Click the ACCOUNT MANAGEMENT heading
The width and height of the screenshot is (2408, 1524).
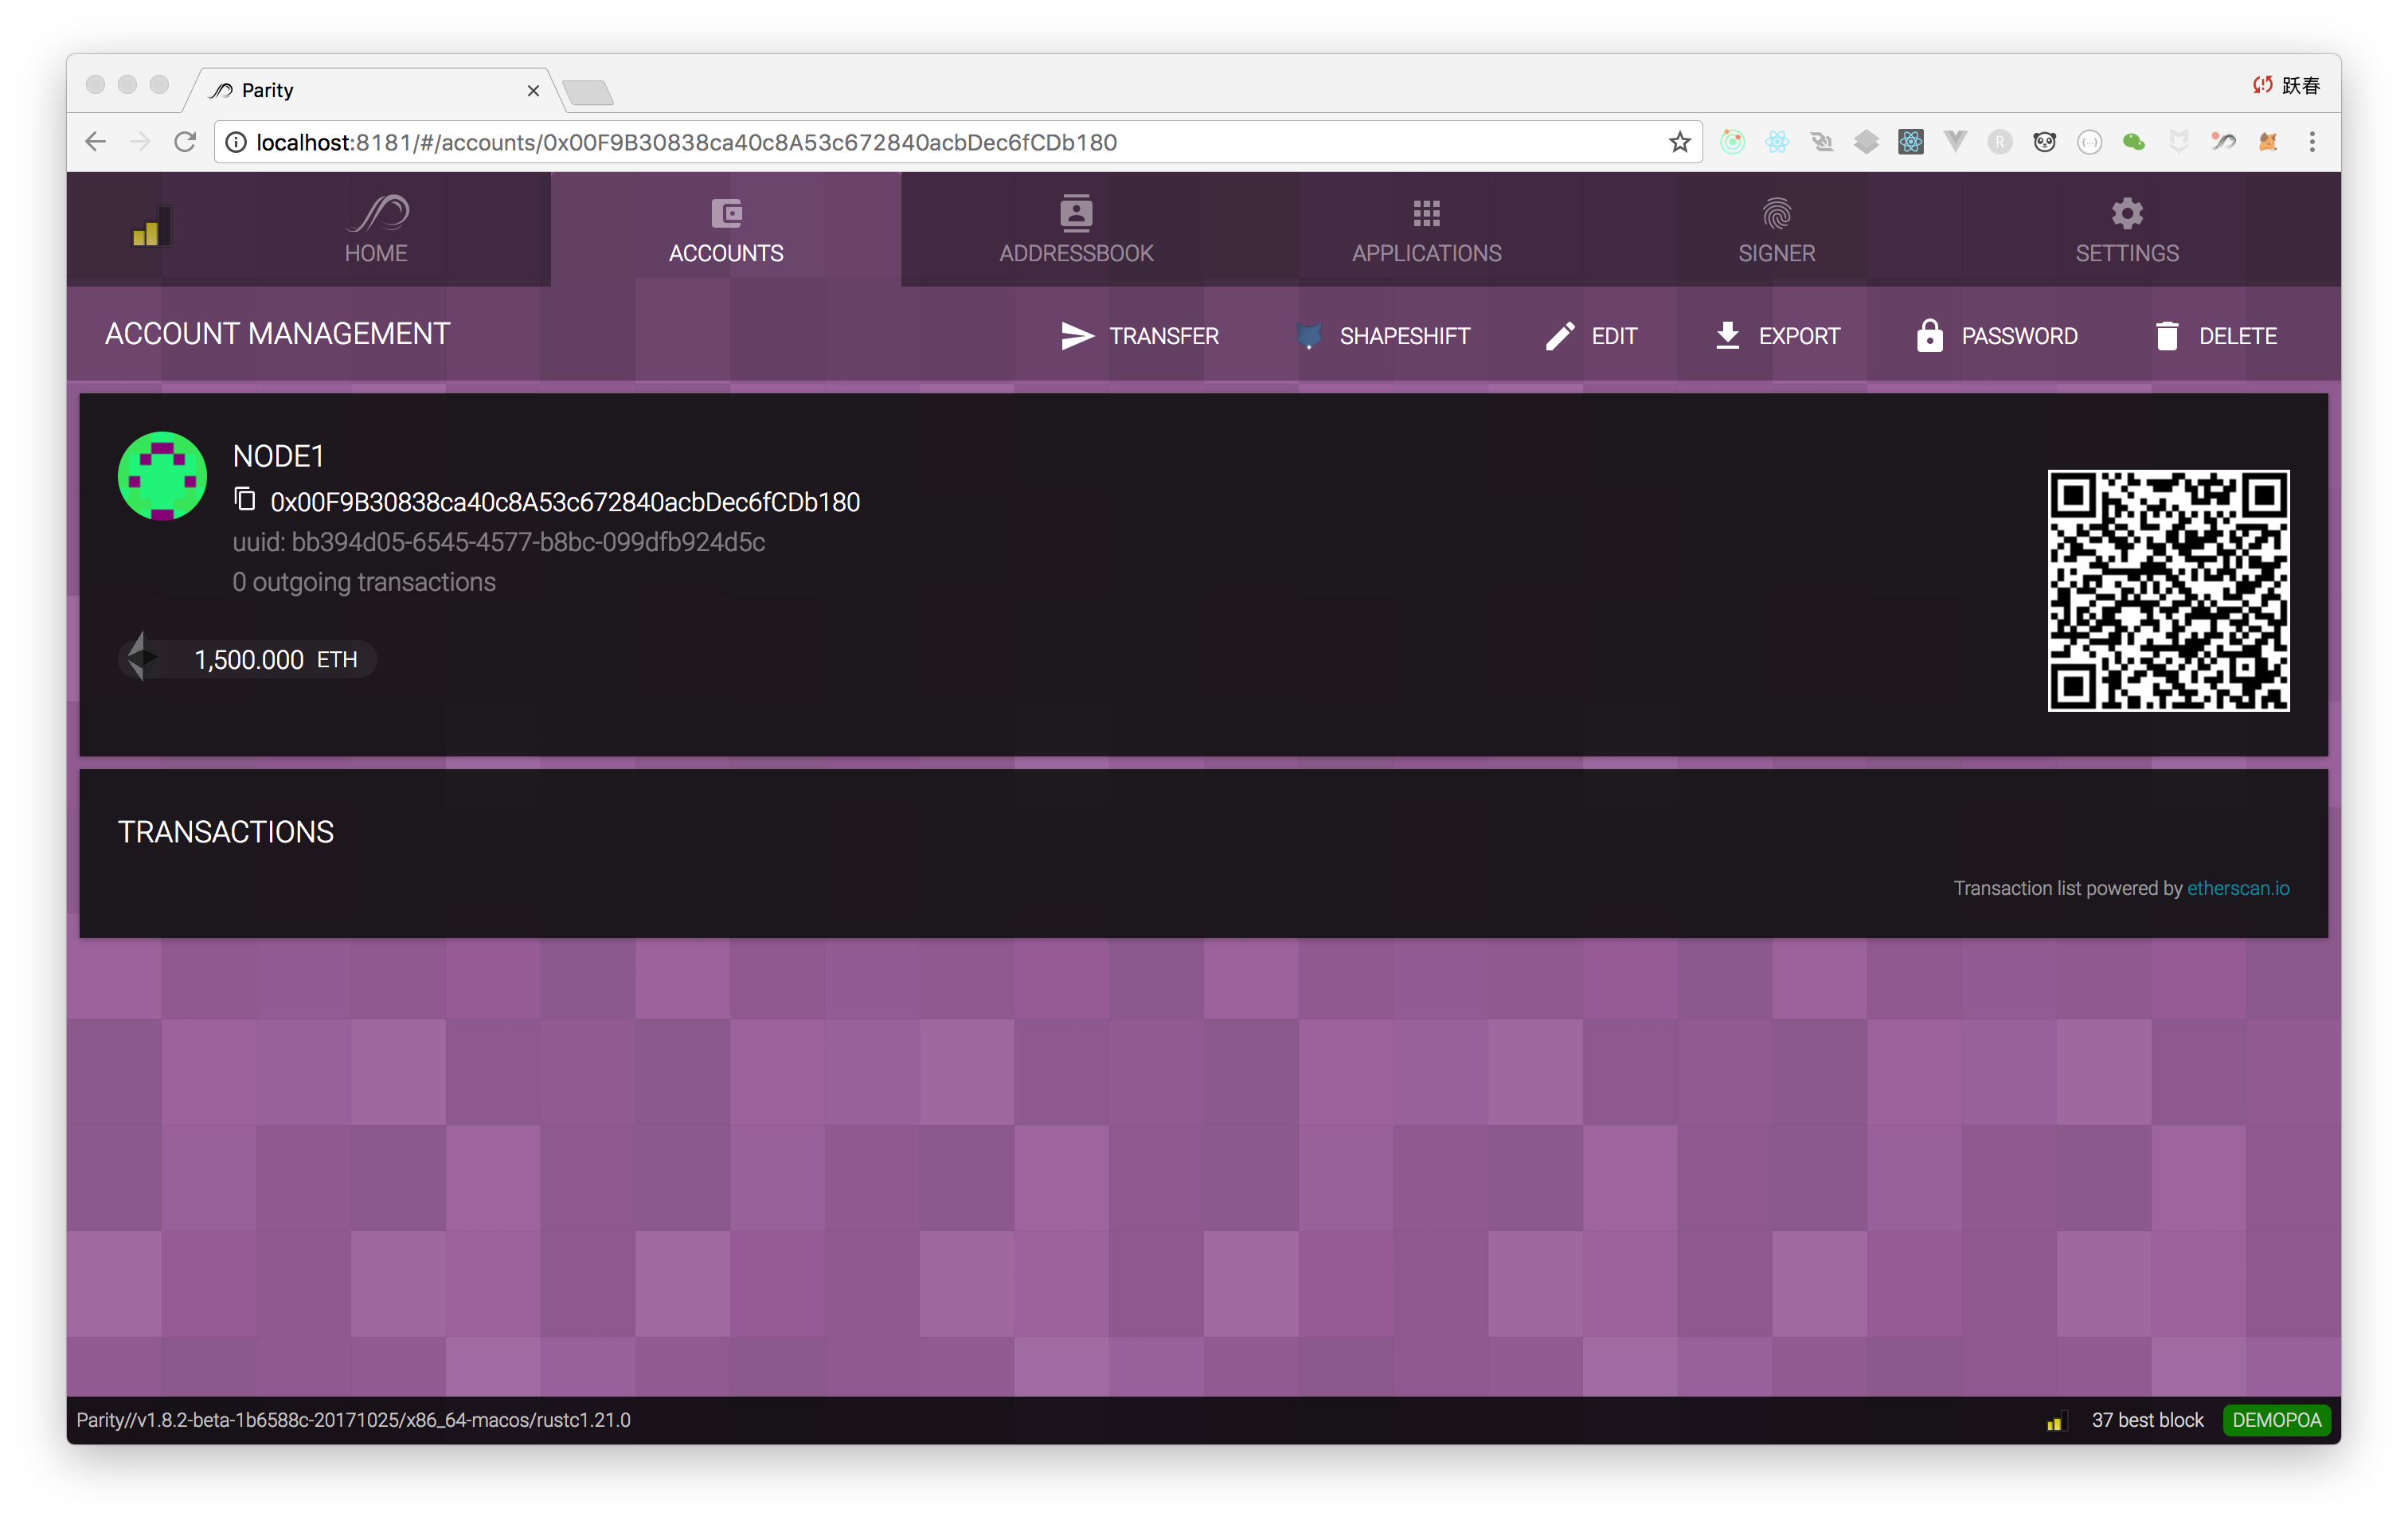tap(277, 334)
